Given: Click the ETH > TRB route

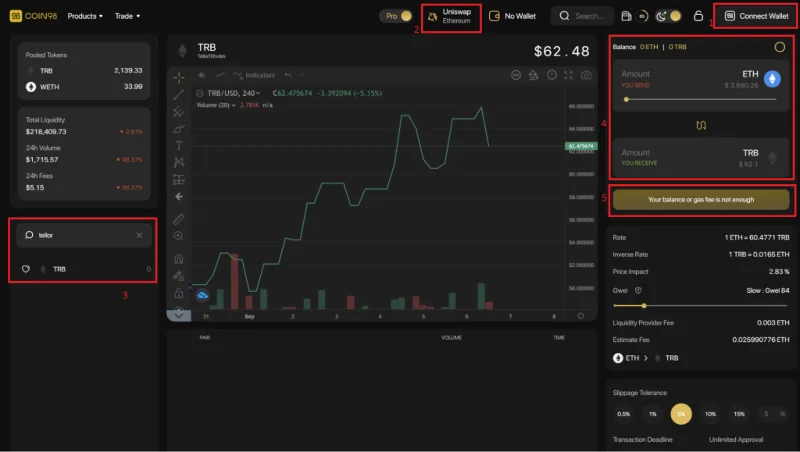Looking at the screenshot, I should (645, 358).
